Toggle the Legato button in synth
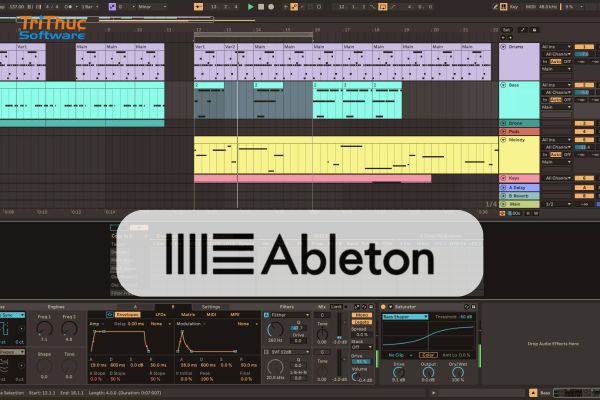This screenshot has height=400, width=600. (x=362, y=322)
